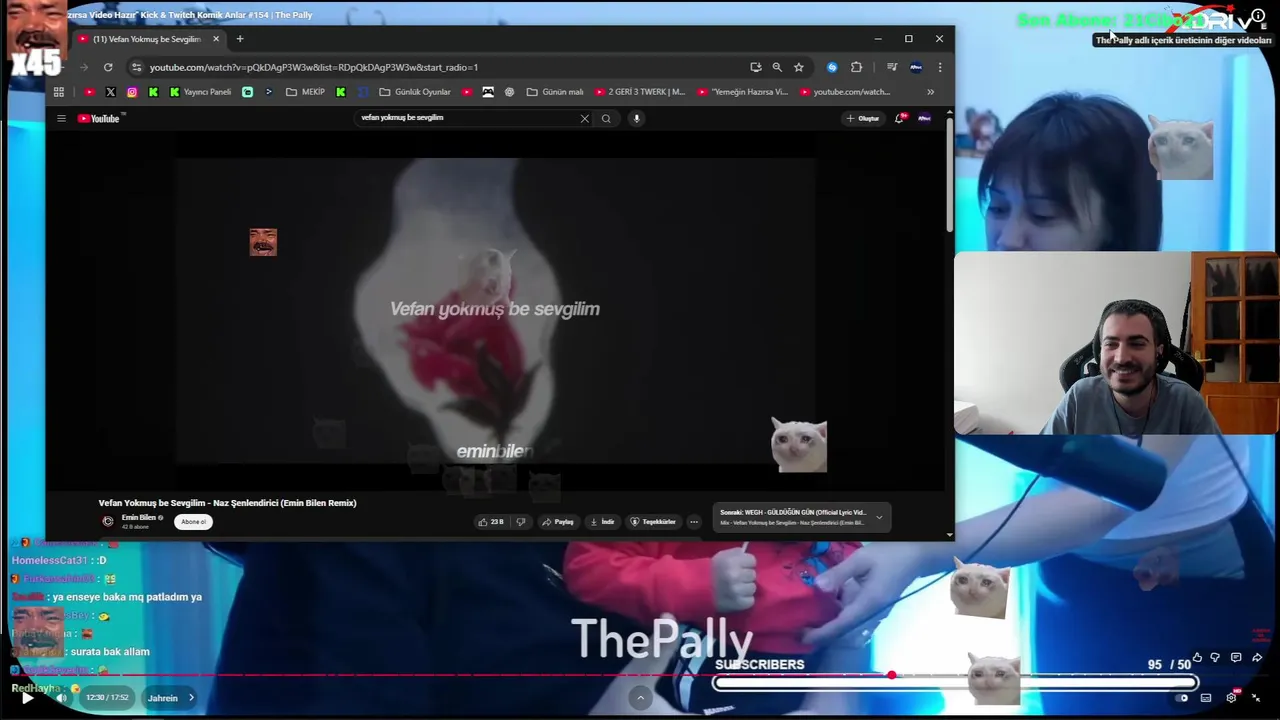This screenshot has width=1280, height=720.
Task: Open the 2 GERİ 3 TWERK bookmark
Action: [640, 92]
